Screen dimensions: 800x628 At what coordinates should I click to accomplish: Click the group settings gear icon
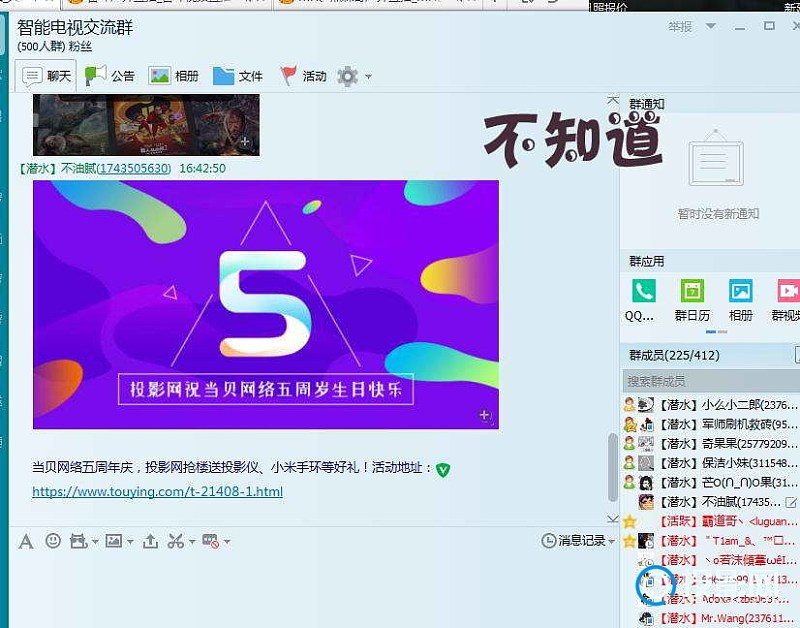[347, 77]
